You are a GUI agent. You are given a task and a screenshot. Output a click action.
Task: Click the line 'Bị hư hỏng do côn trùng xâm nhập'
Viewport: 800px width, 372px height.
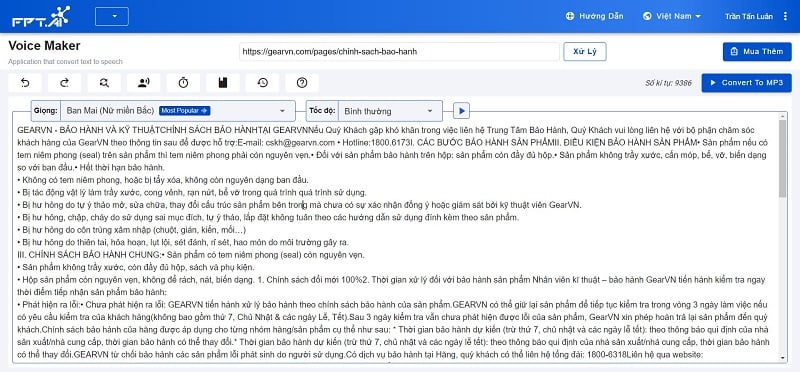click(x=132, y=230)
